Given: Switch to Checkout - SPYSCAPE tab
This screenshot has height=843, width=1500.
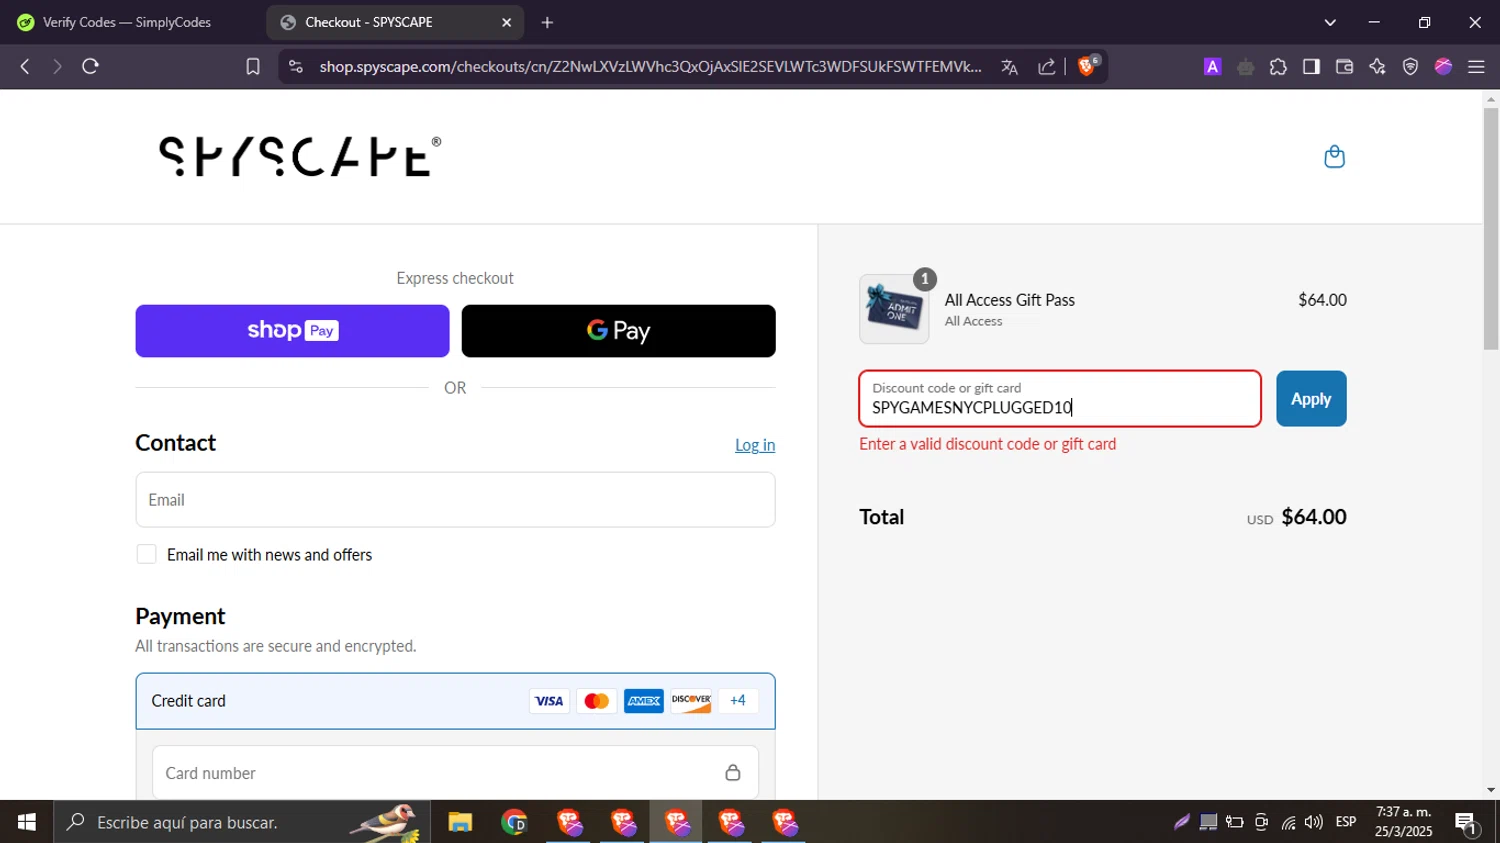Looking at the screenshot, I should 395,22.
